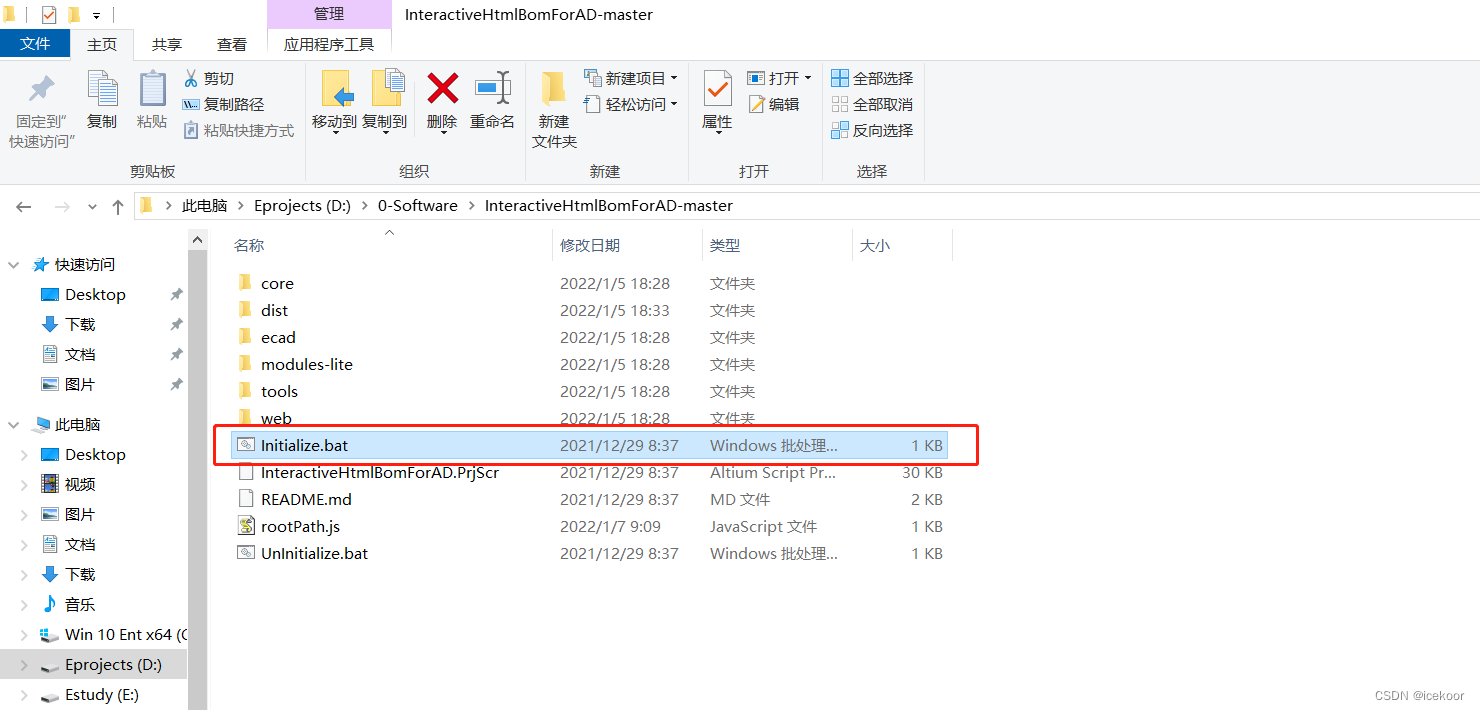Open the 文件 menu
Image resolution: width=1480 pixels, height=710 pixels.
[x=35, y=43]
